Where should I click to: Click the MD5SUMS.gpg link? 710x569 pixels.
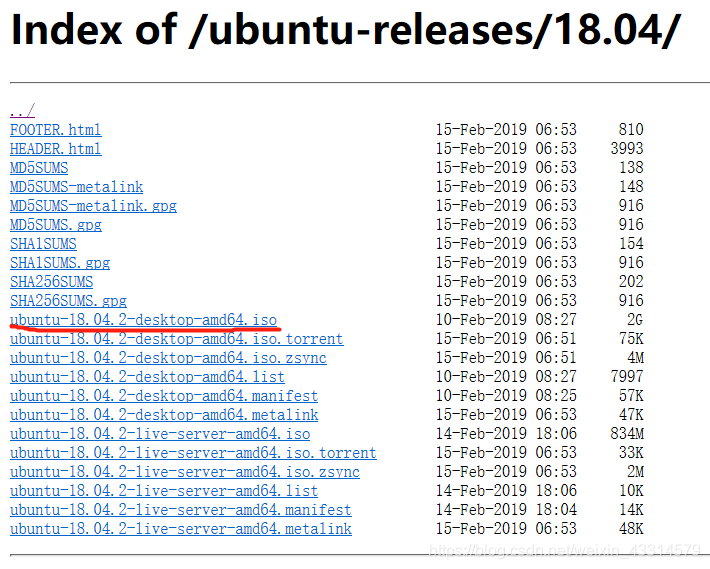(56, 225)
